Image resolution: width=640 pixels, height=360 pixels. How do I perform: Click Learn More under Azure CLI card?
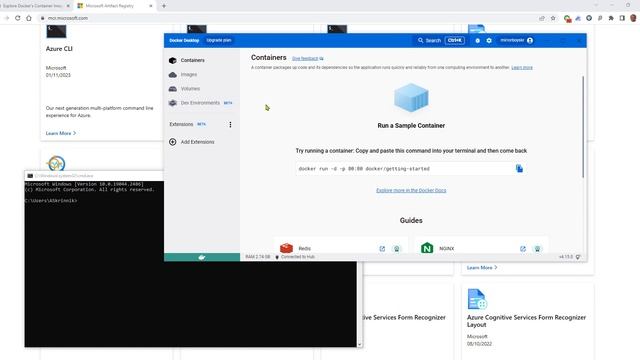point(60,133)
